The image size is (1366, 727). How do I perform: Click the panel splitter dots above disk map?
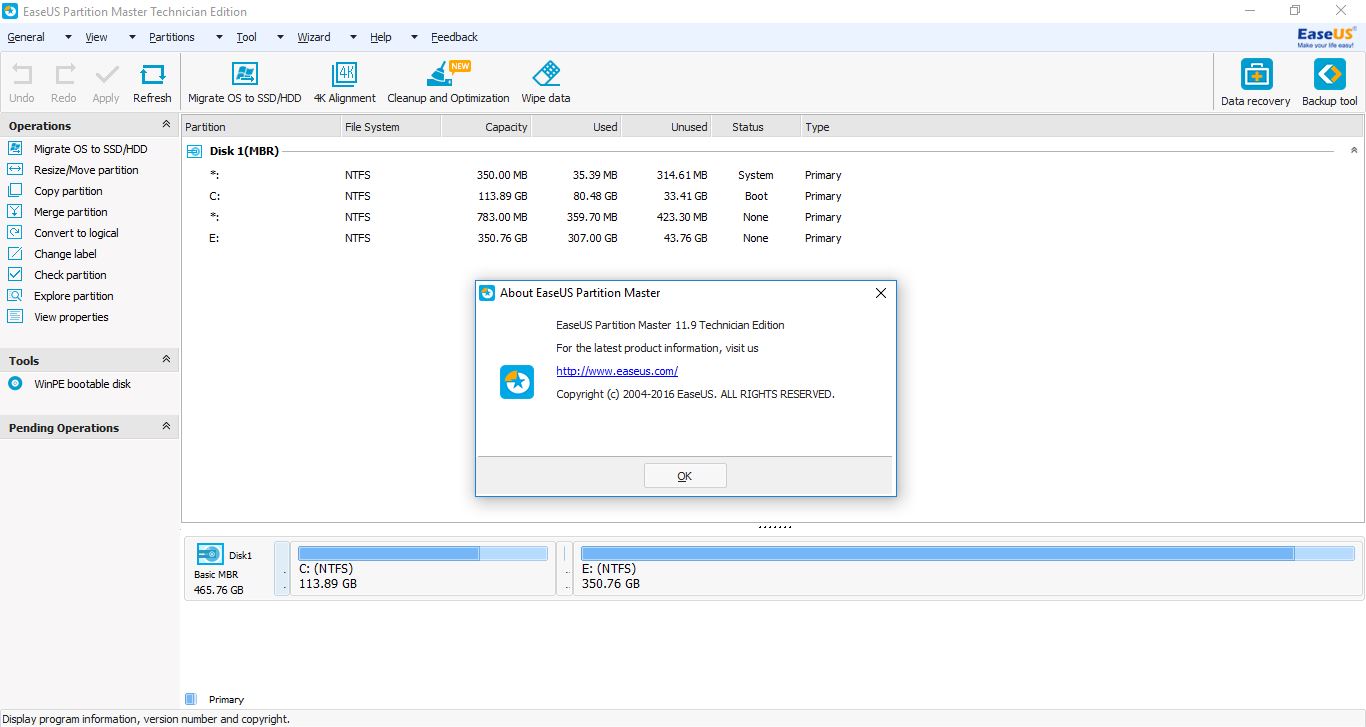coord(774,526)
